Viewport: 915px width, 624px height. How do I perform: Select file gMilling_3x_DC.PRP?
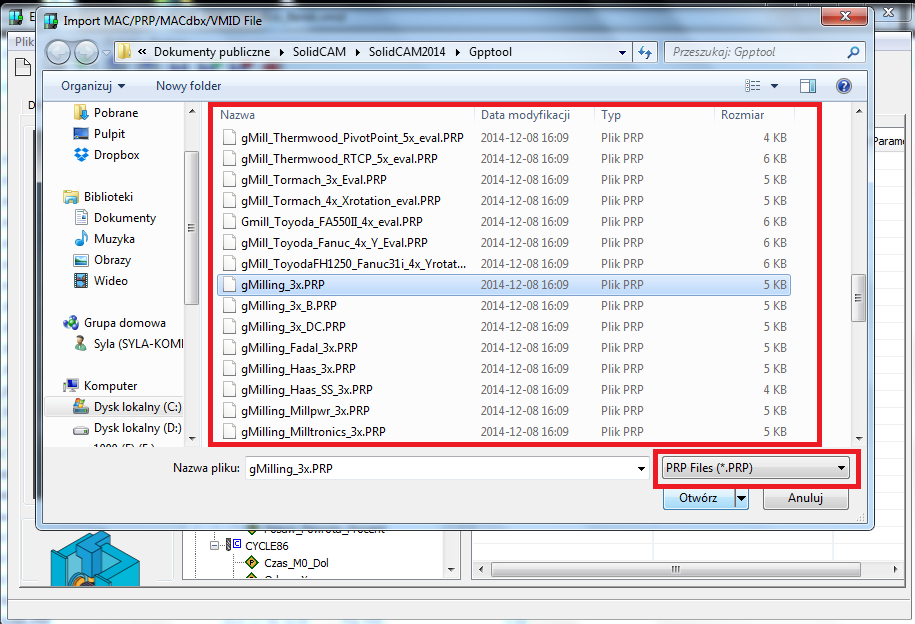[293, 327]
